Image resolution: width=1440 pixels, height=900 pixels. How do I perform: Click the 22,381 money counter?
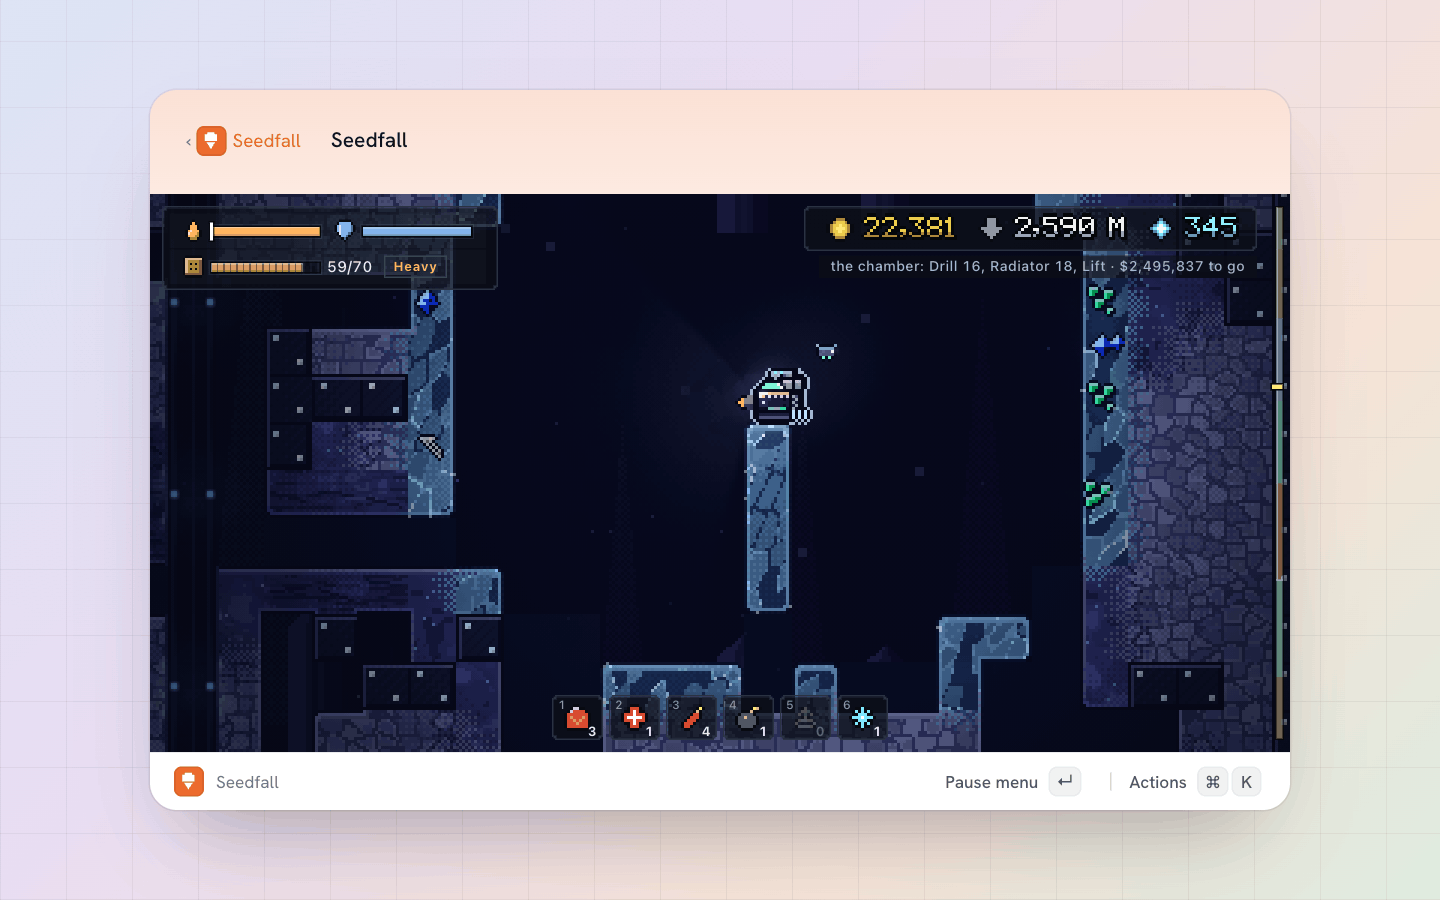[908, 228]
